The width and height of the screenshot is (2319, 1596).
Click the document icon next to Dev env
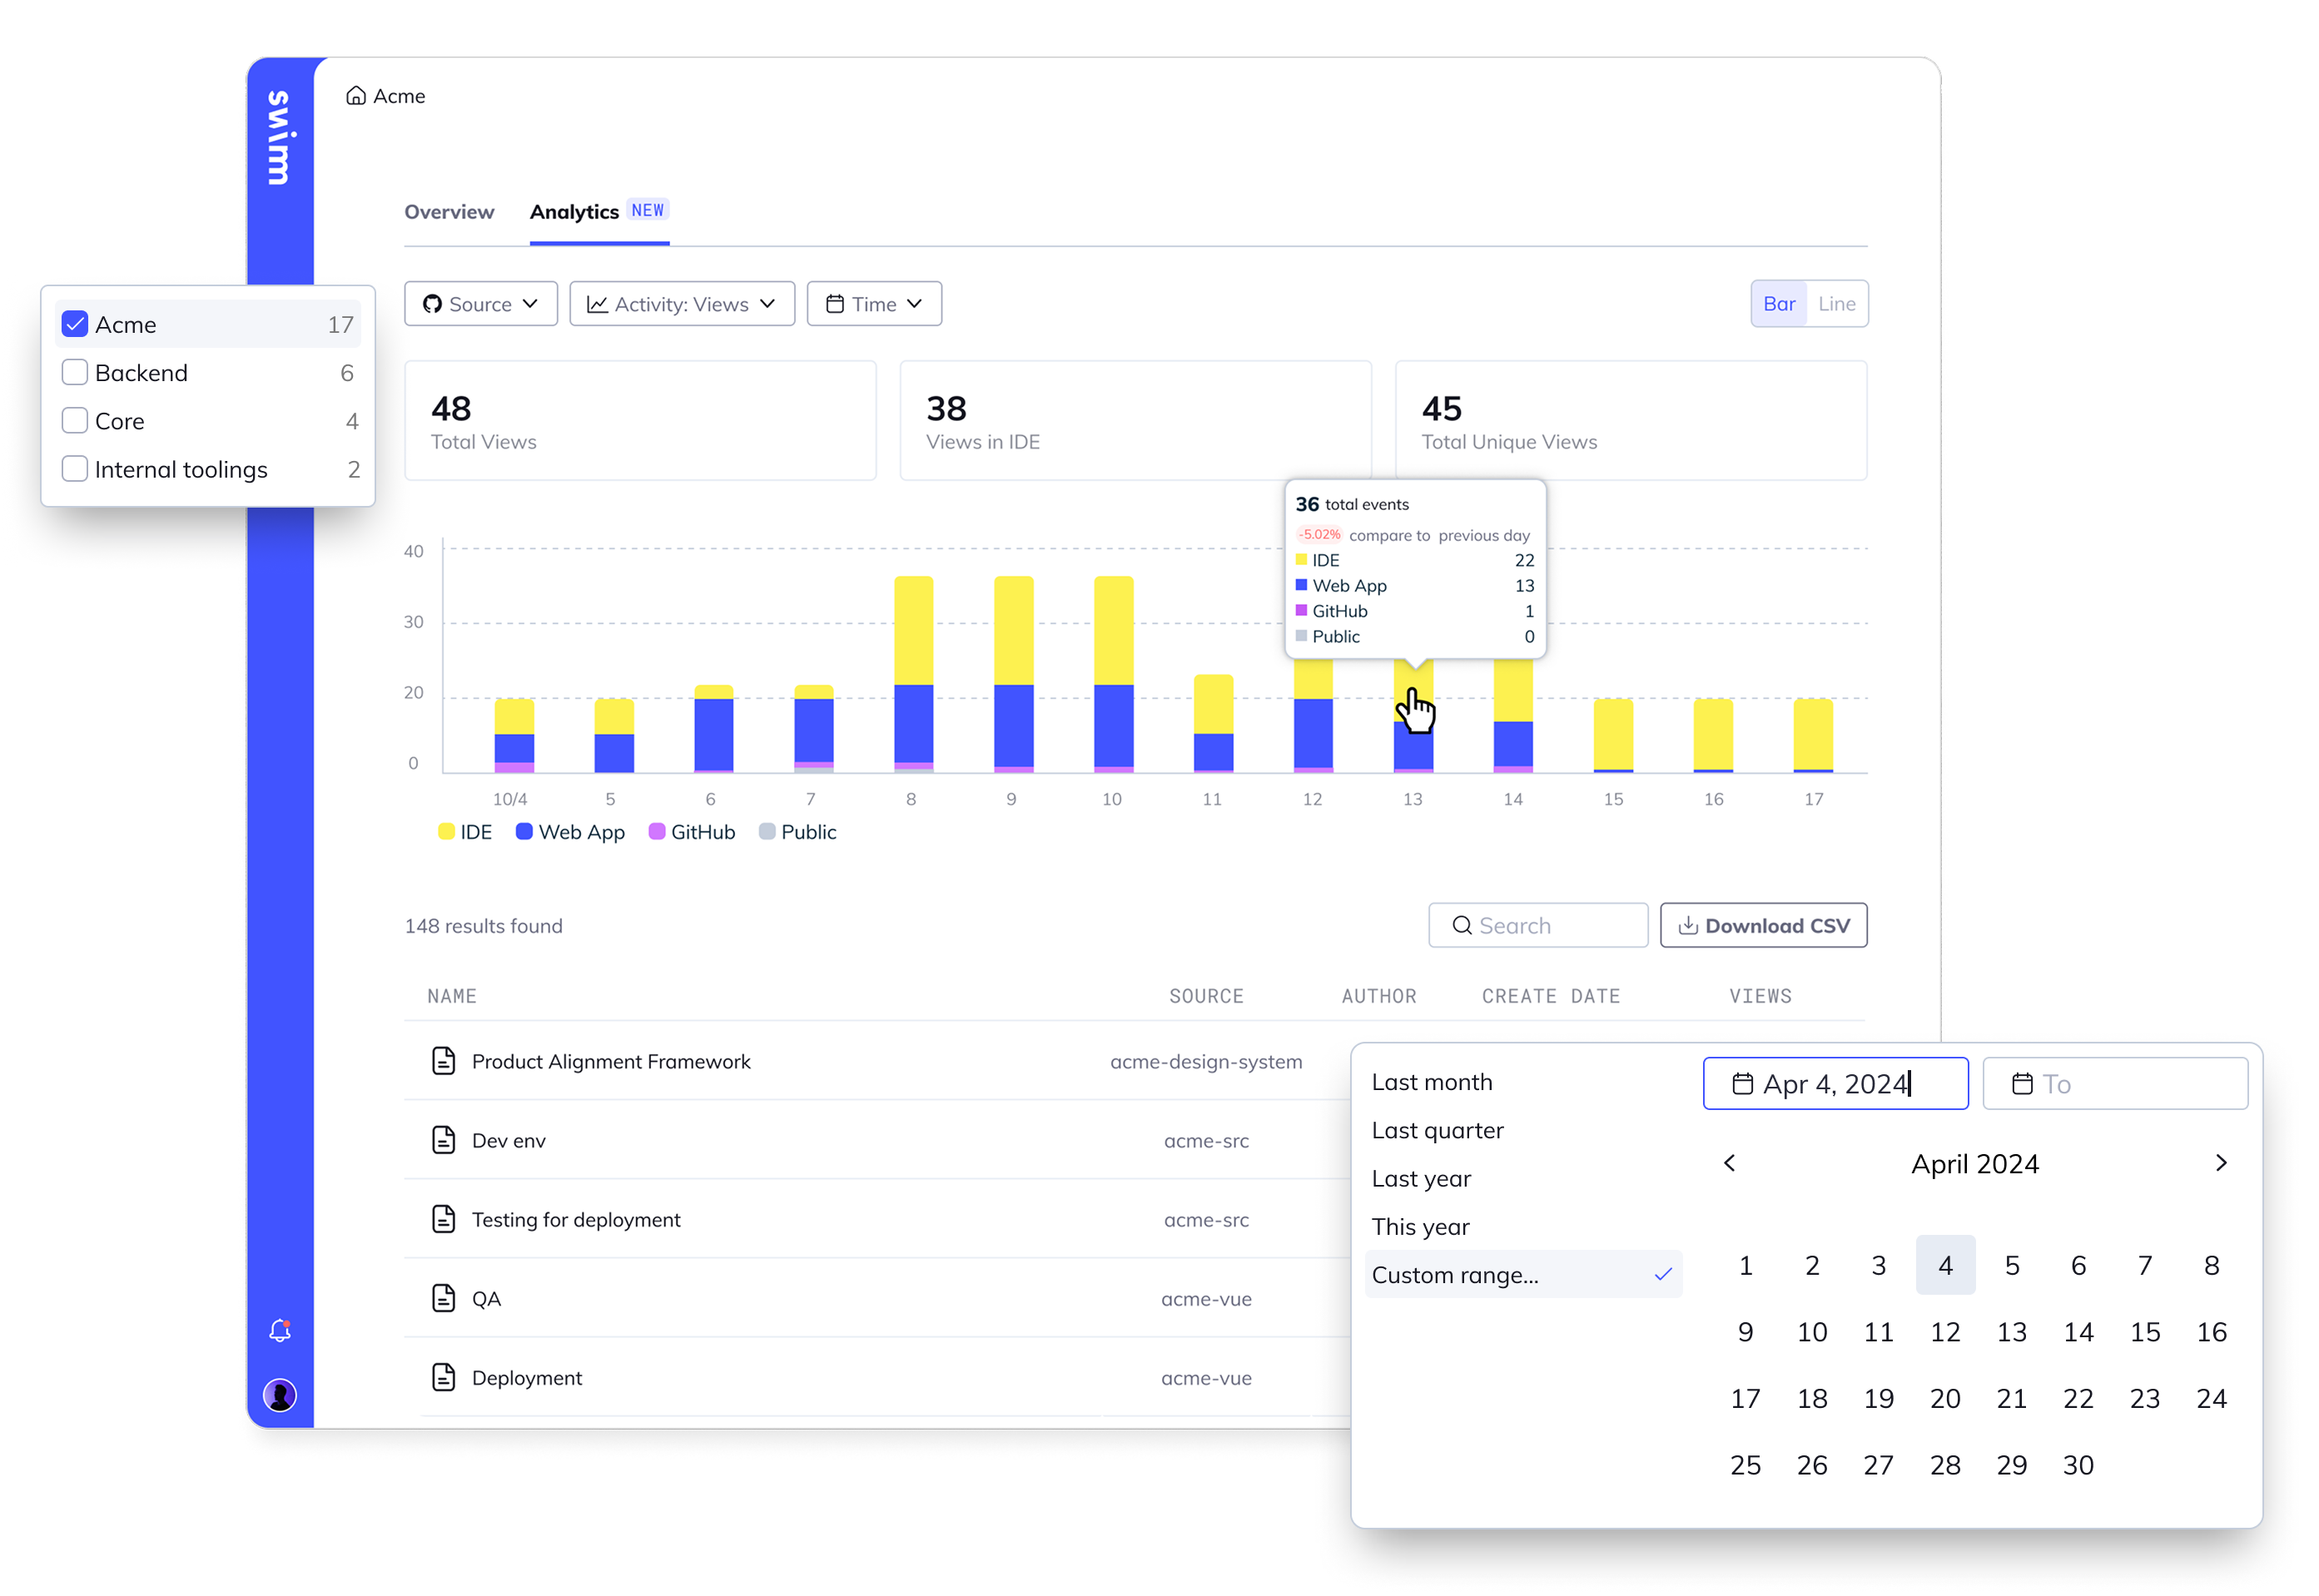[444, 1140]
